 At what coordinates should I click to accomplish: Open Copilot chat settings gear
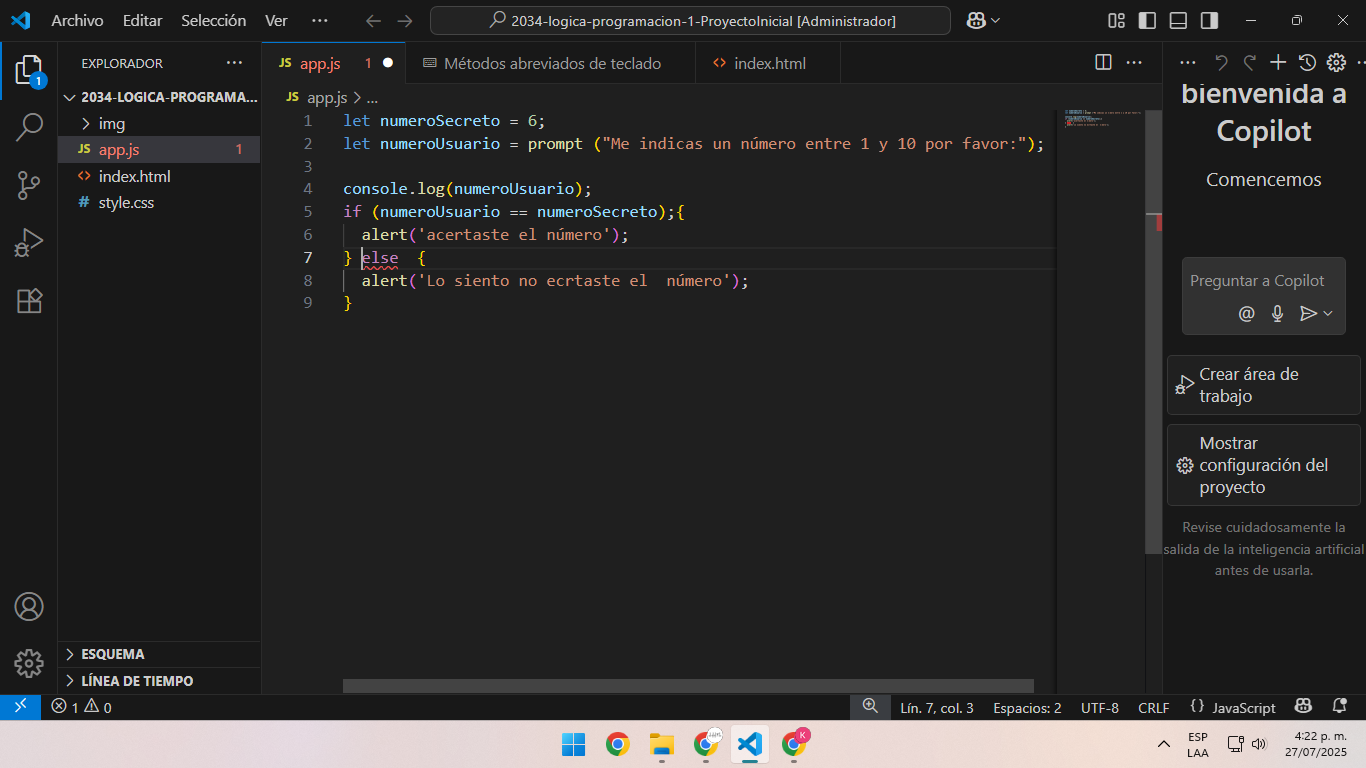pos(1336,62)
